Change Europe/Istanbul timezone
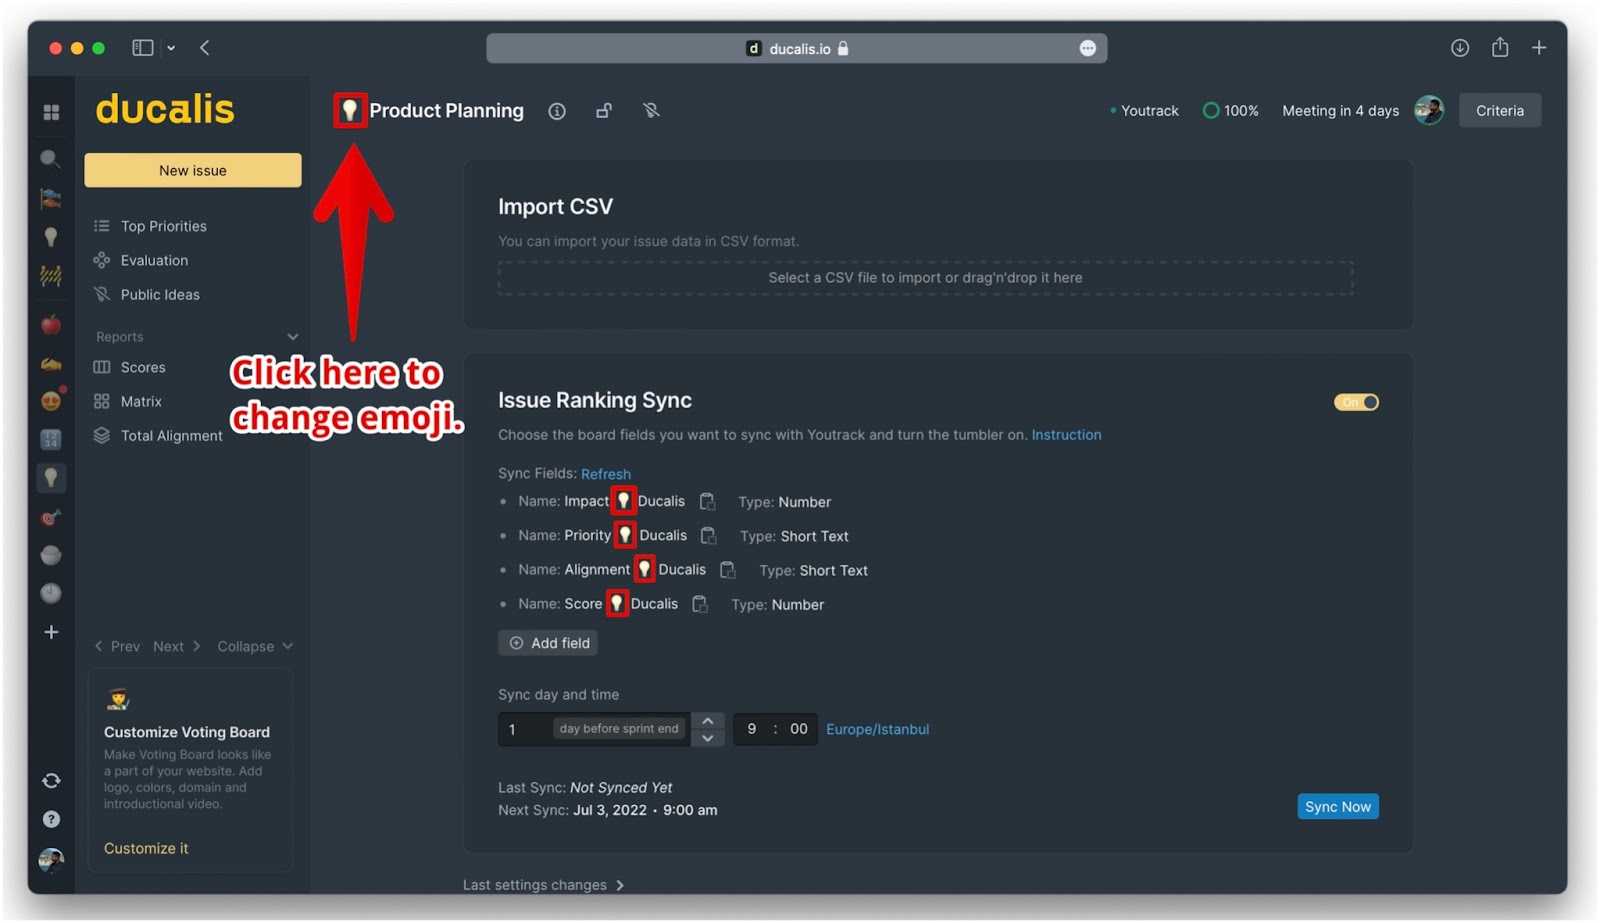The image size is (1600, 923). [x=877, y=729]
